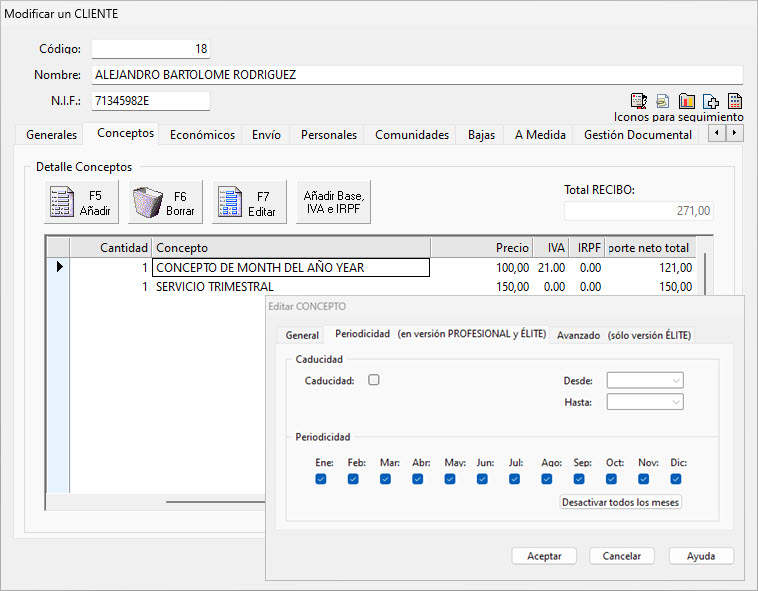The image size is (758, 591).
Task: Open the Bajas tab
Action: point(481,135)
